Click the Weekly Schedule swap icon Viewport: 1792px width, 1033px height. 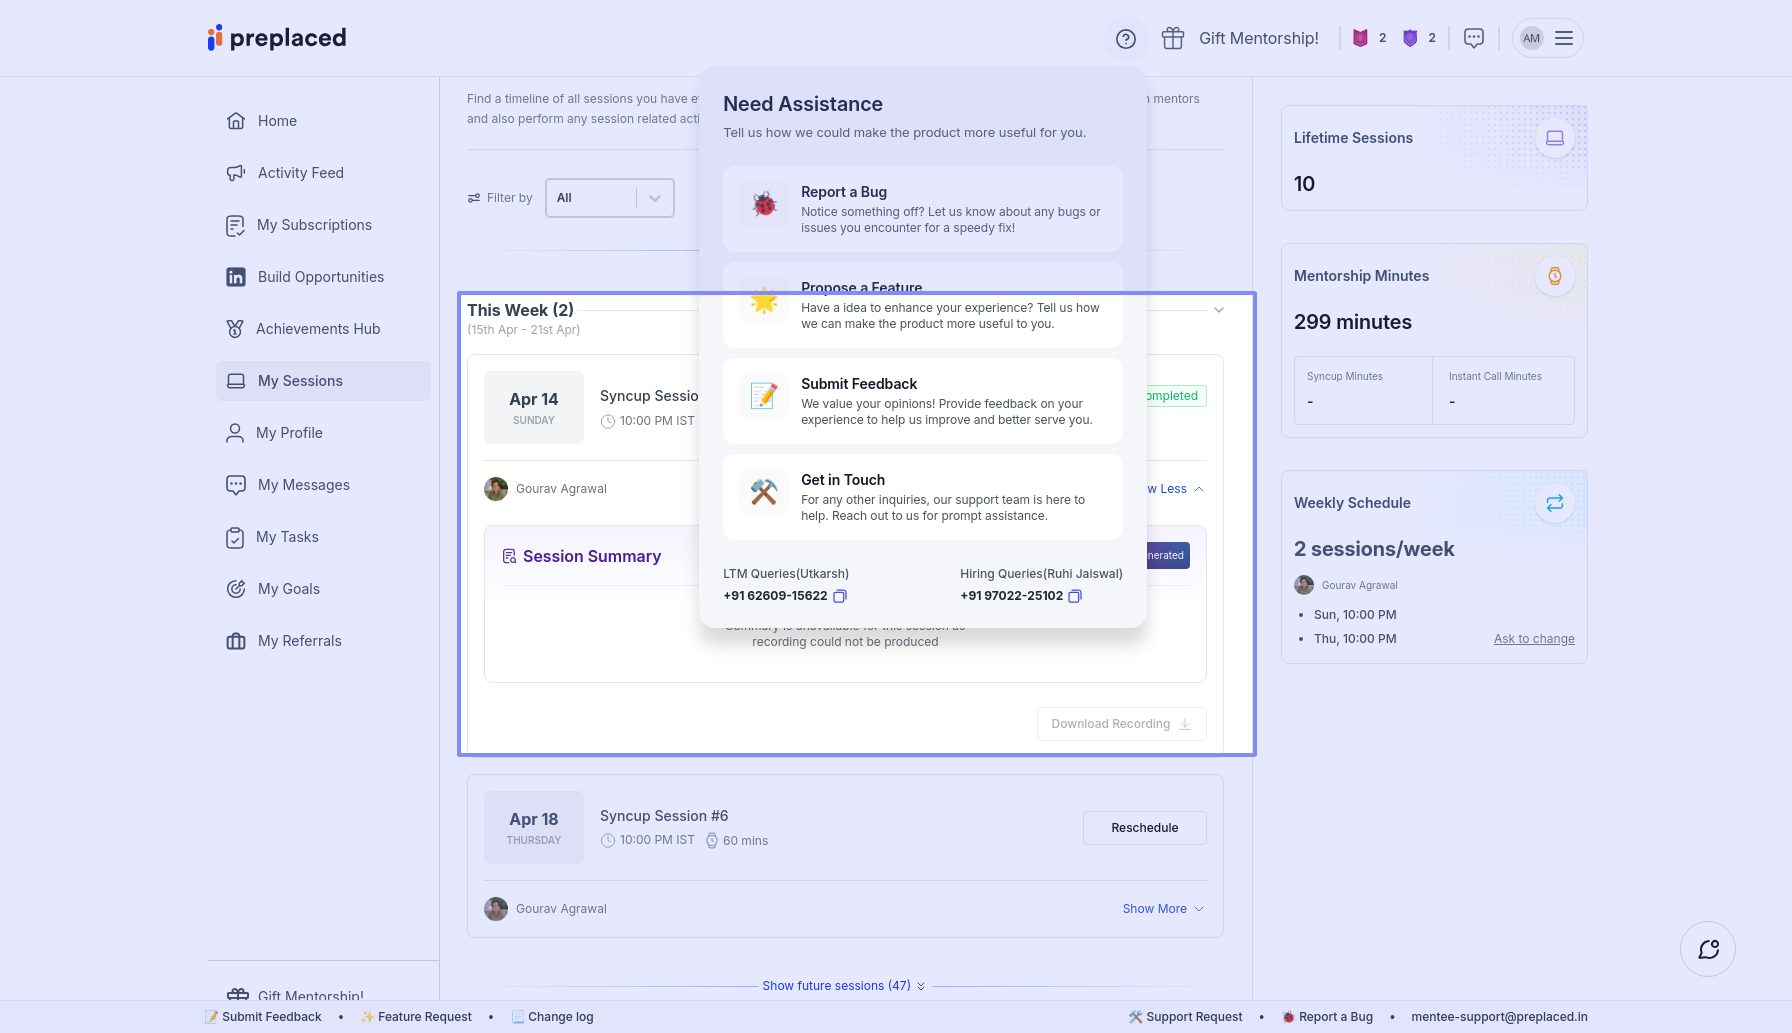[1554, 503]
